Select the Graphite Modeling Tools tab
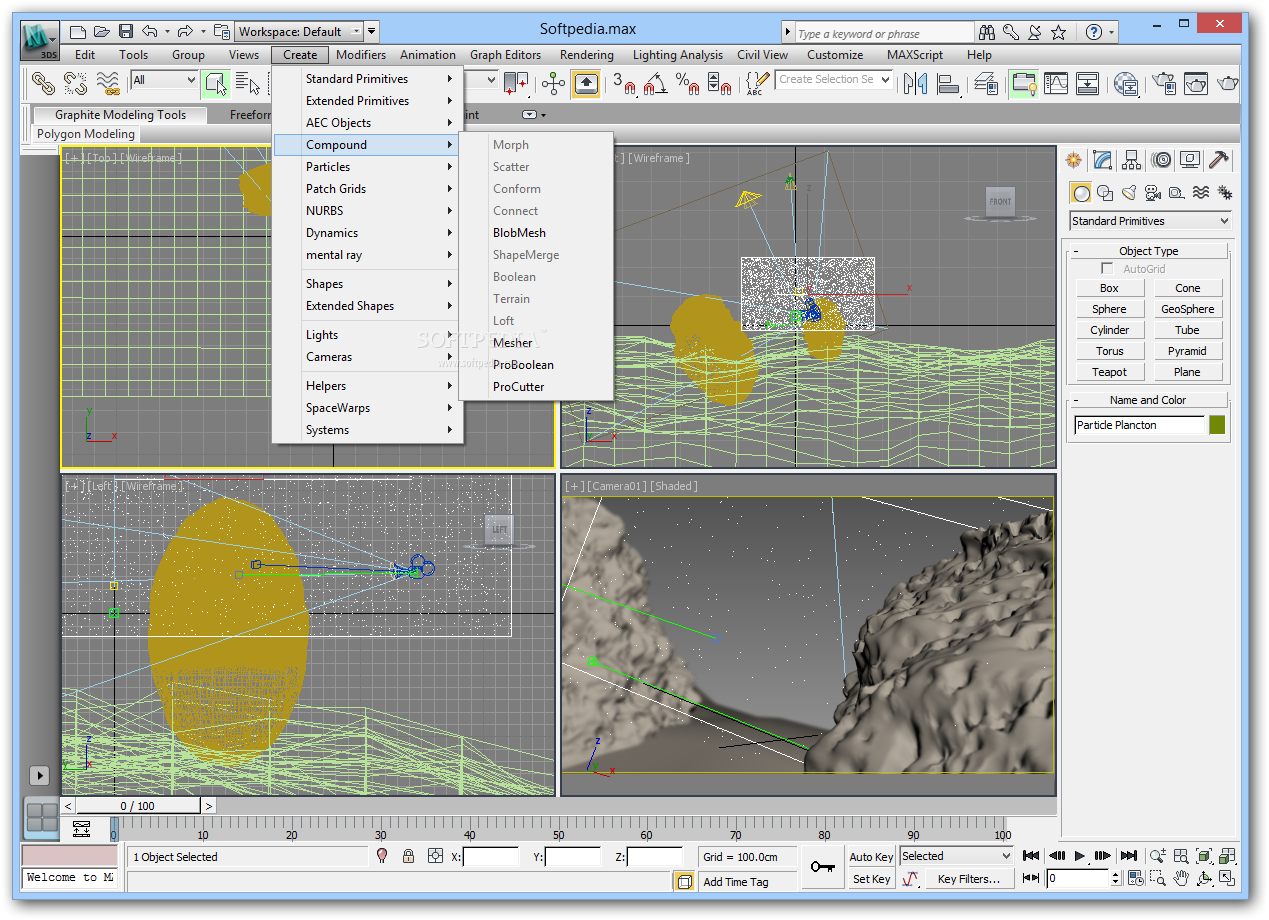 point(120,115)
